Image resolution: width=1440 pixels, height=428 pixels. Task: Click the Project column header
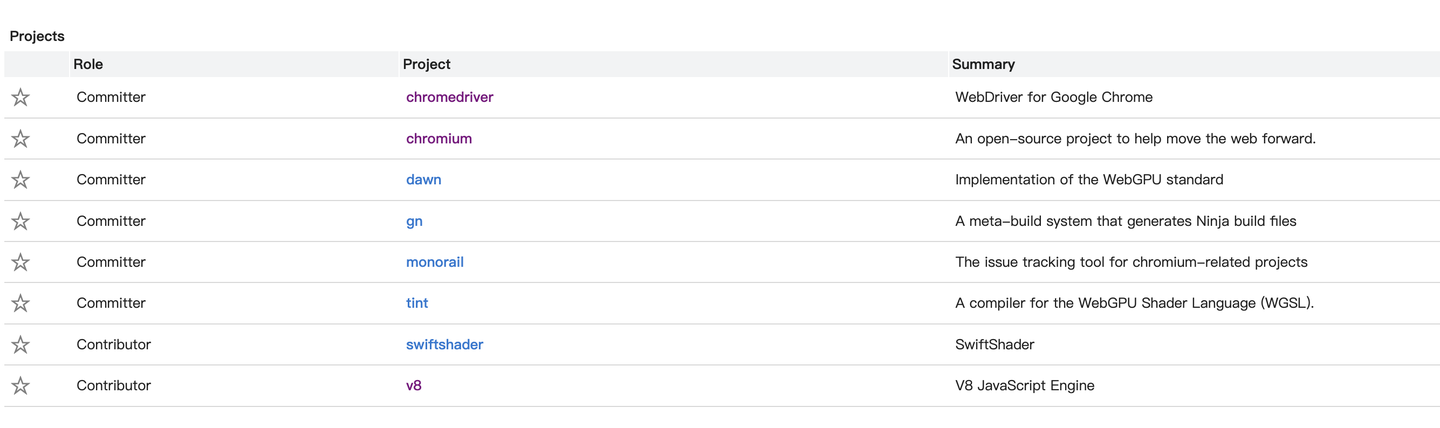point(426,64)
